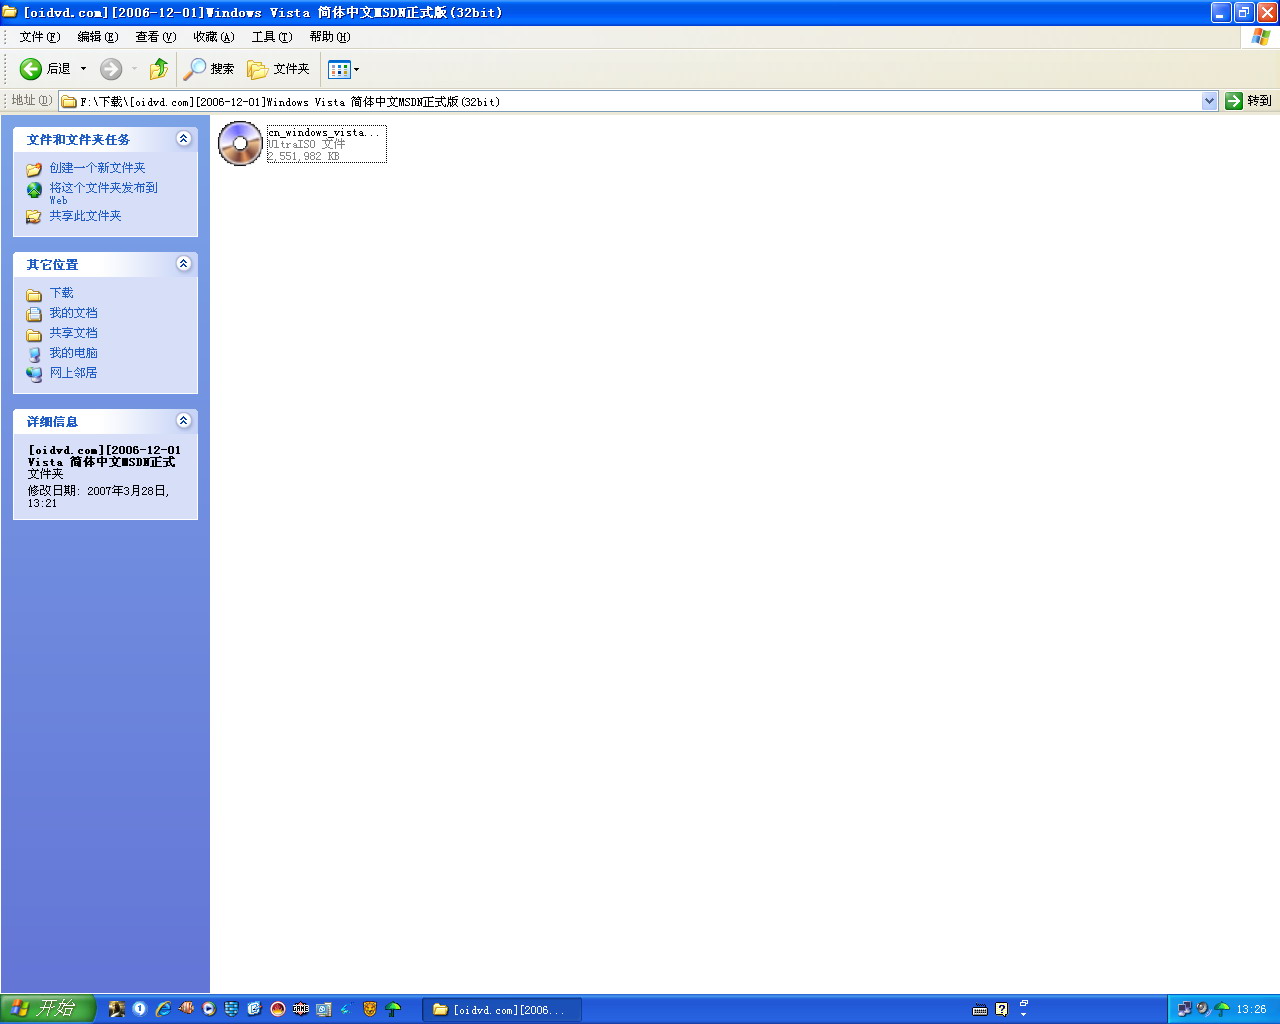This screenshot has width=1280, height=1024.
Task: Toggle the 文件夹 folders pane button
Action: [x=279, y=69]
